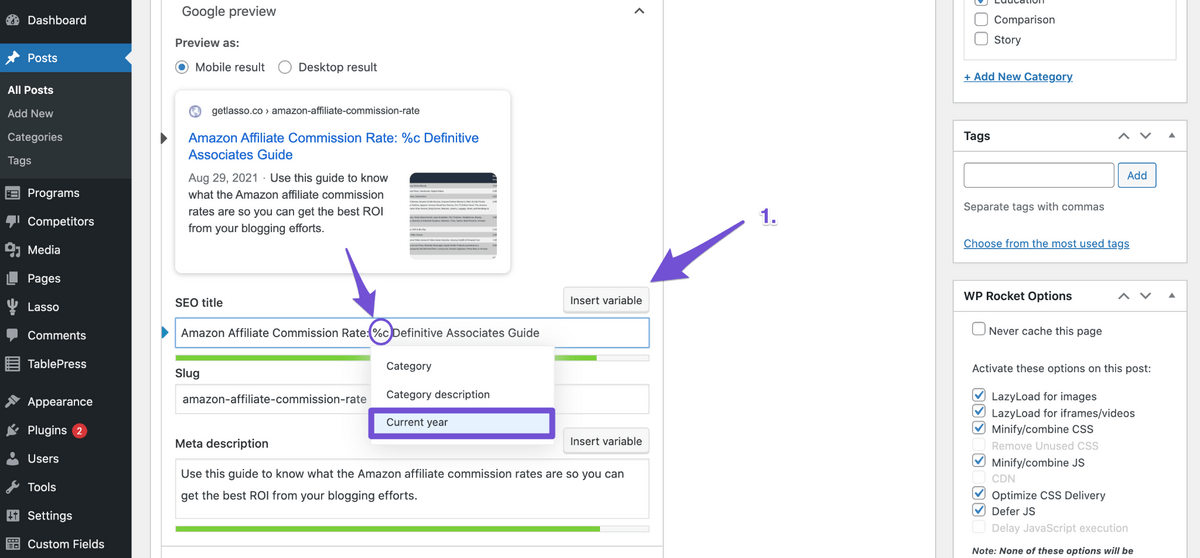This screenshot has width=1200, height=558.
Task: Click the Meta description text area
Action: pyautogui.click(x=412, y=487)
